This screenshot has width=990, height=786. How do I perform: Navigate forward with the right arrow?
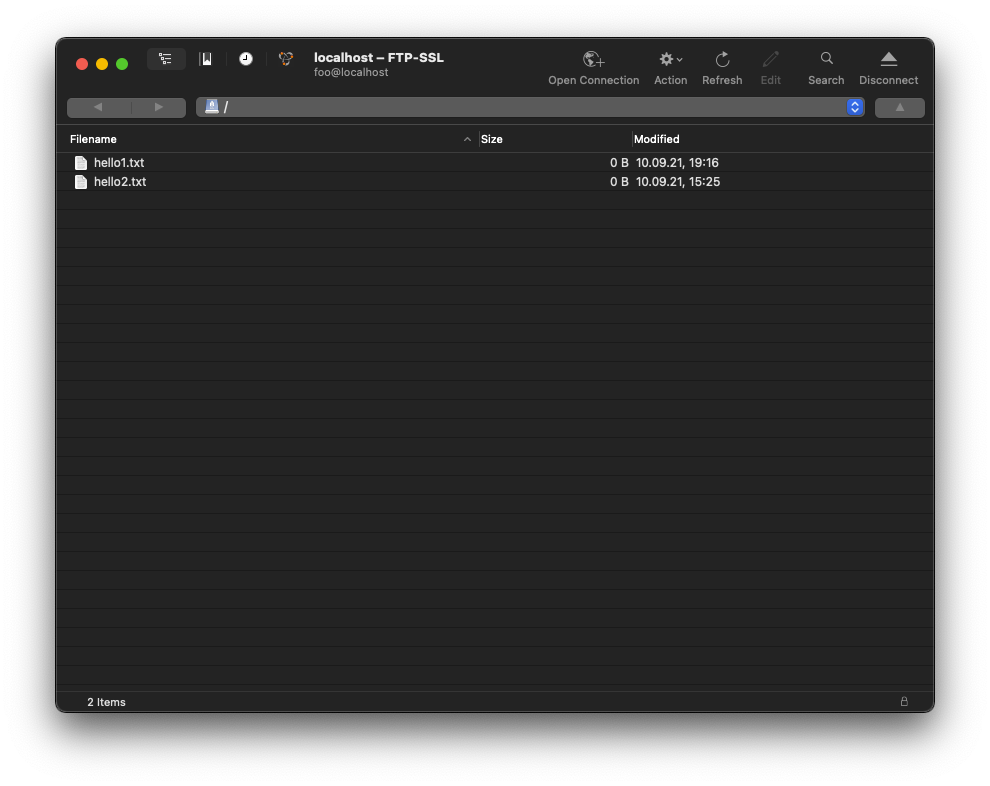158,107
